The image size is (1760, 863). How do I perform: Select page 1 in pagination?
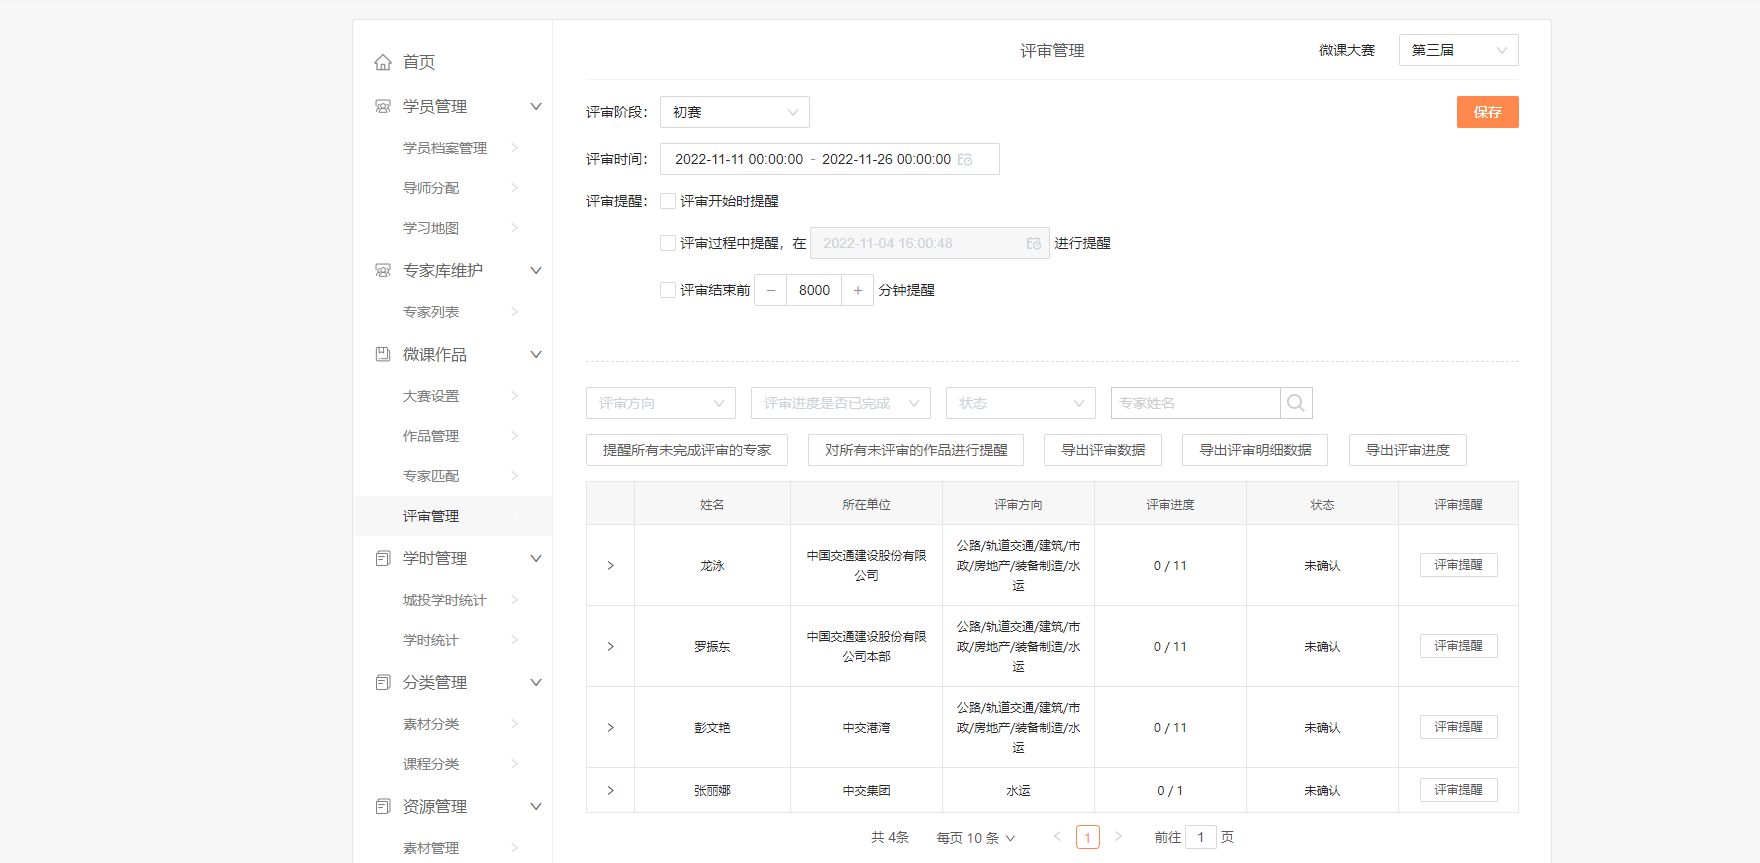pos(1088,837)
